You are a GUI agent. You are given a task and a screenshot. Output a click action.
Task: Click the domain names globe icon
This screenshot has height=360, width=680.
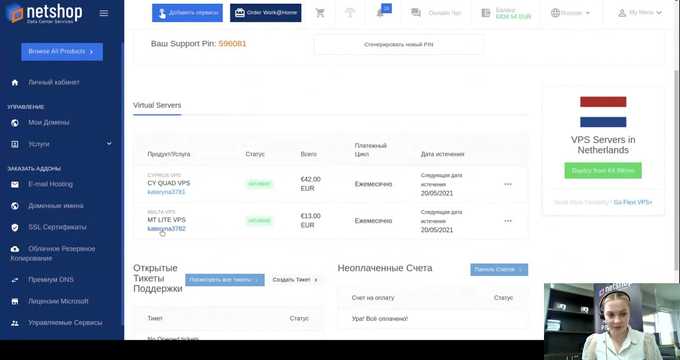pyautogui.click(x=15, y=206)
